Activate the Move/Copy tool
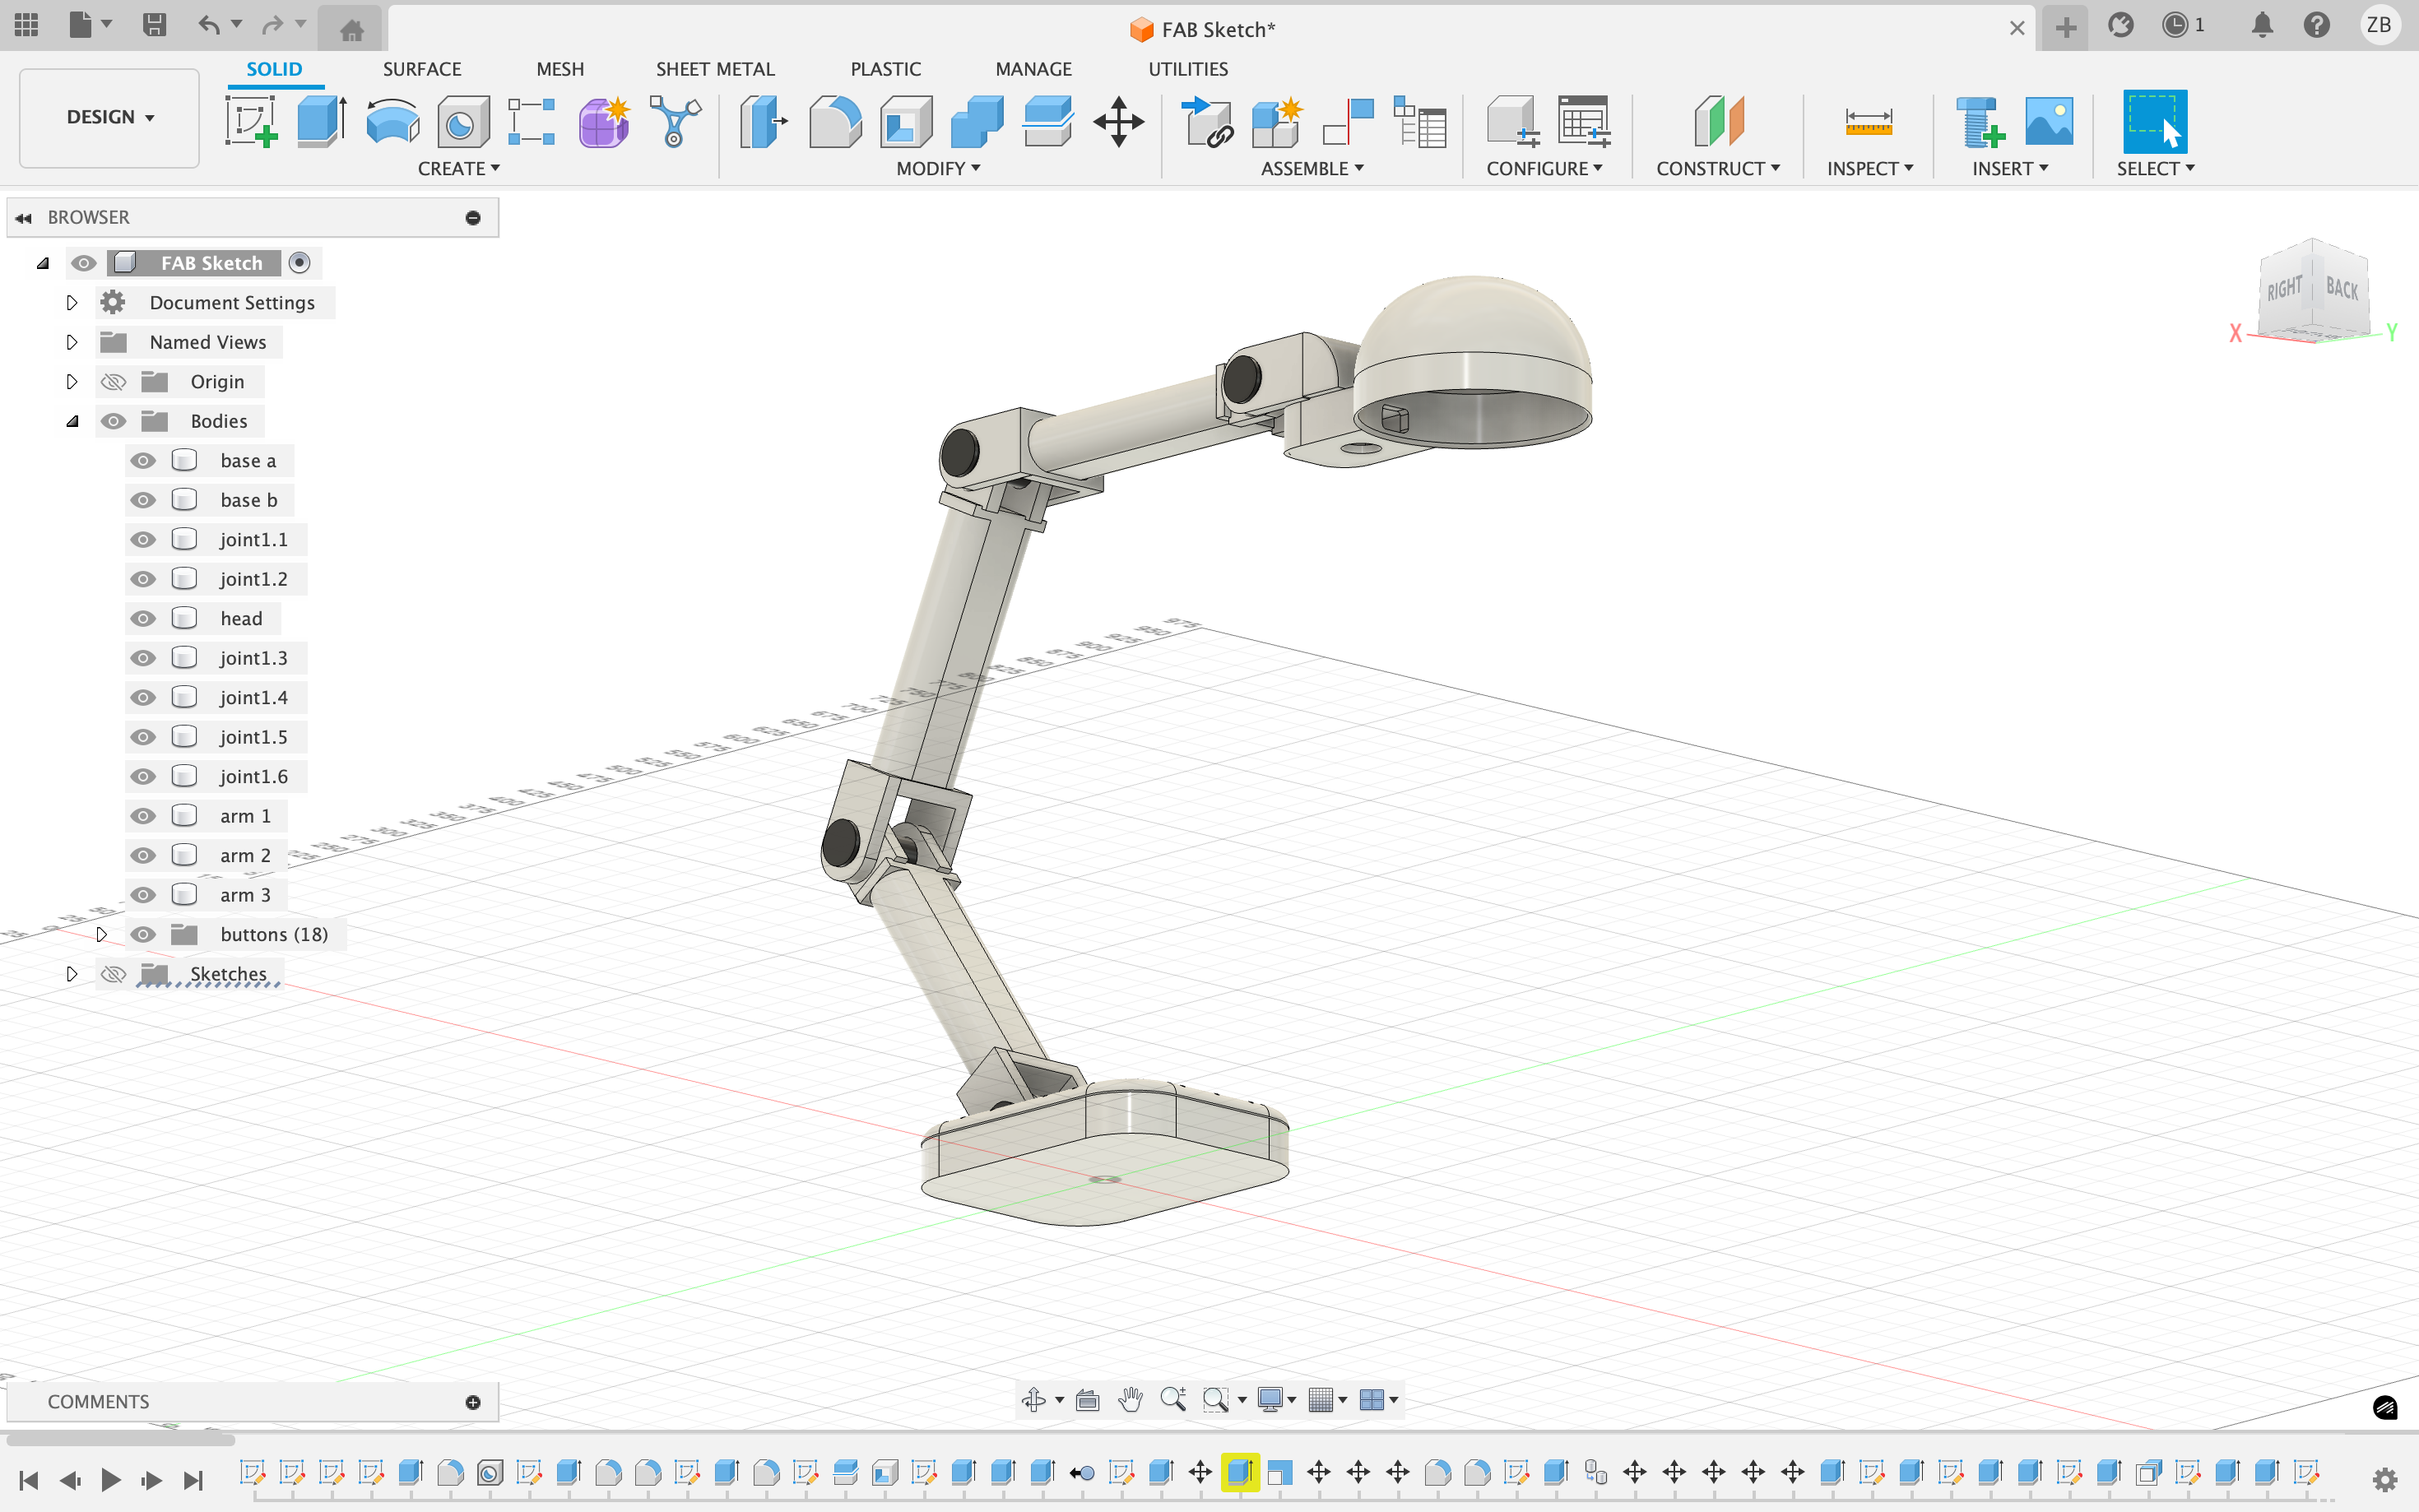 pyautogui.click(x=1118, y=121)
